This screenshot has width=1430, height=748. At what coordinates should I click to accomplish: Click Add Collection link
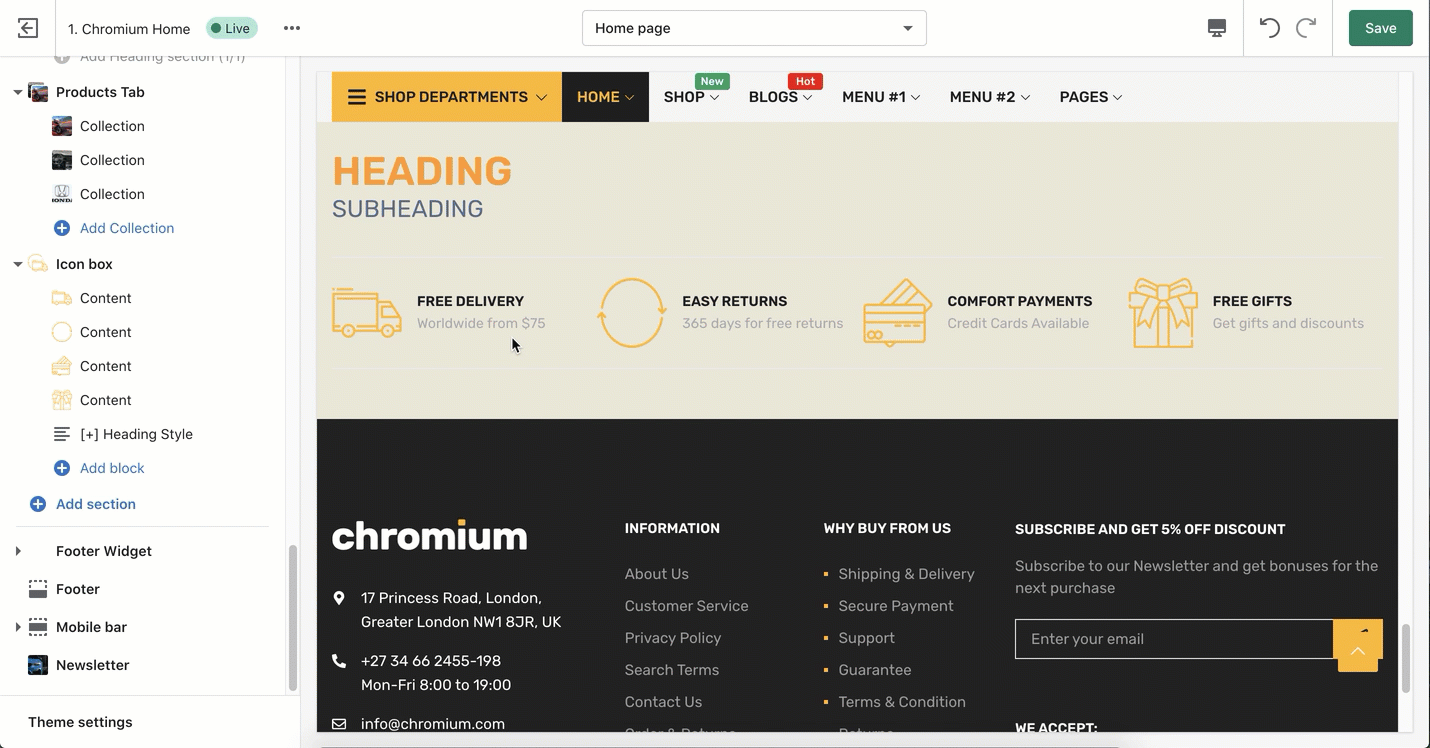click(127, 228)
